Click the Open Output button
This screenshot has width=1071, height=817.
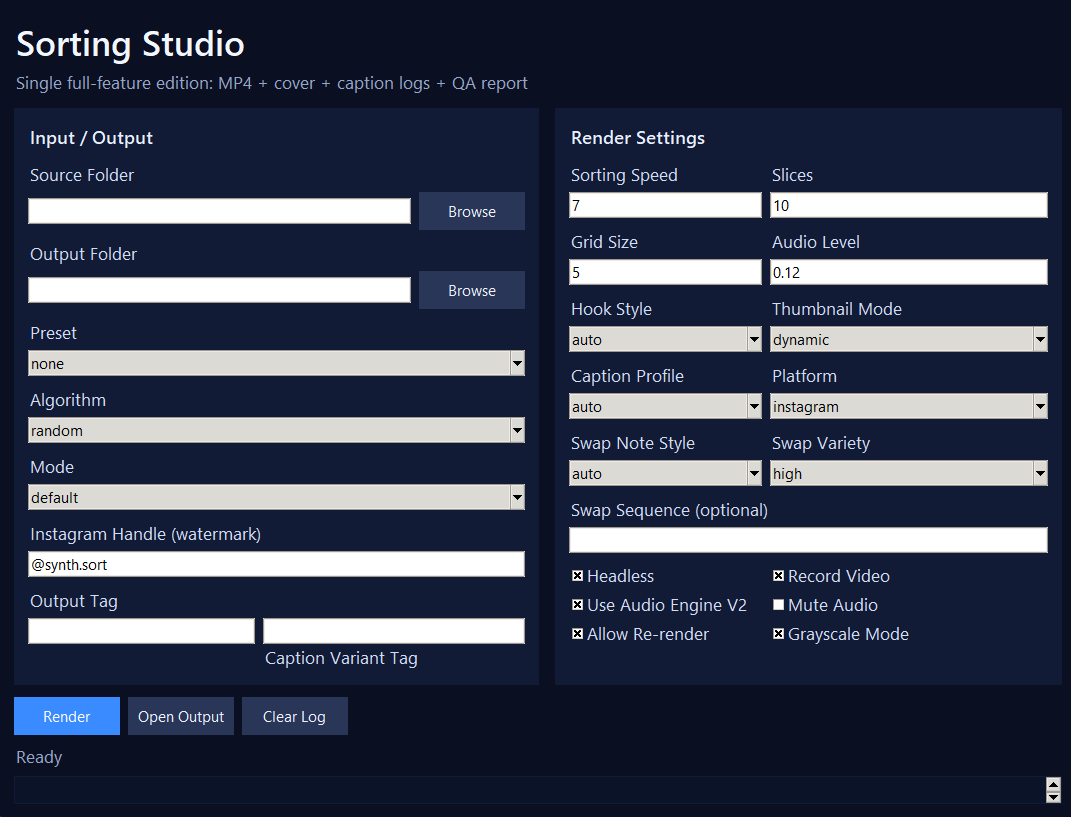181,716
